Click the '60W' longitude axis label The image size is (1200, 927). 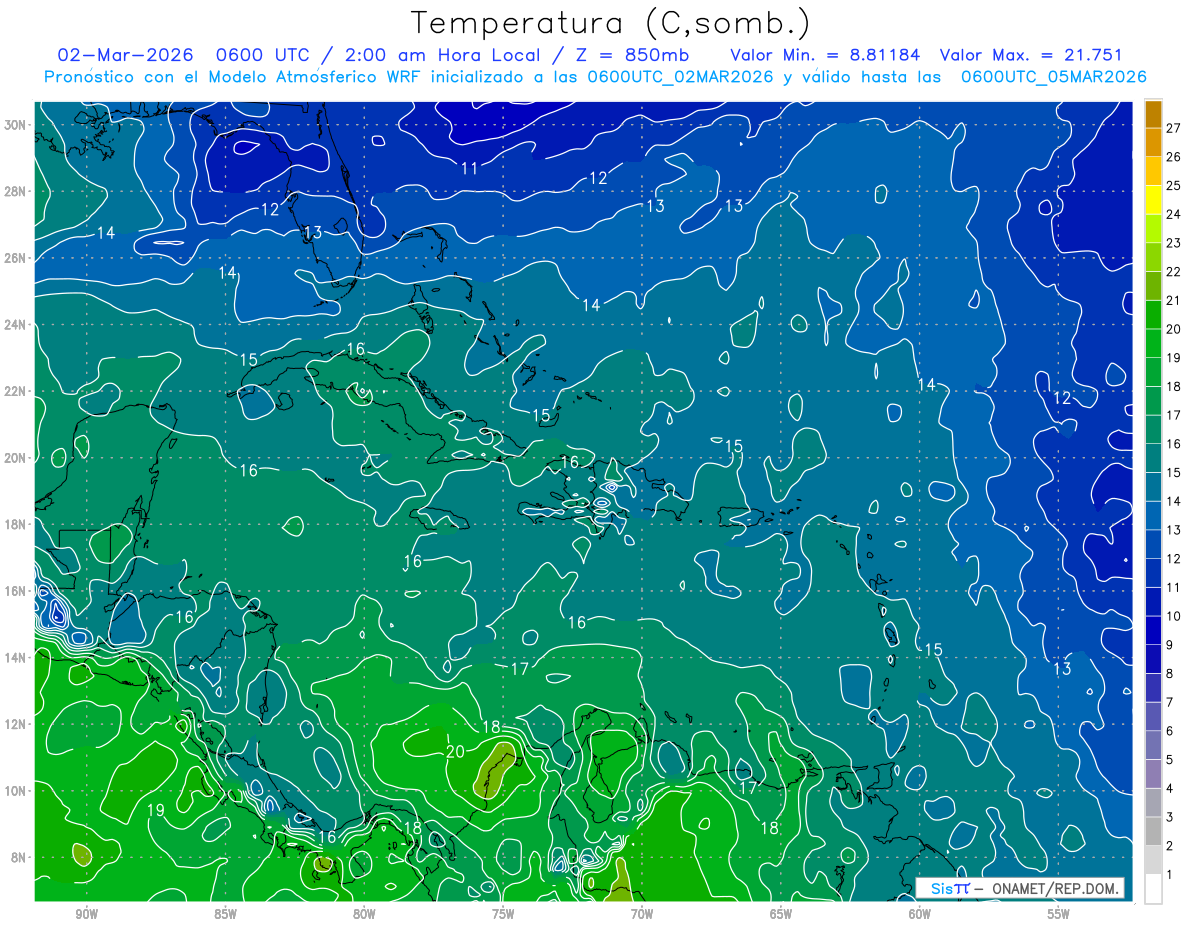(920, 914)
